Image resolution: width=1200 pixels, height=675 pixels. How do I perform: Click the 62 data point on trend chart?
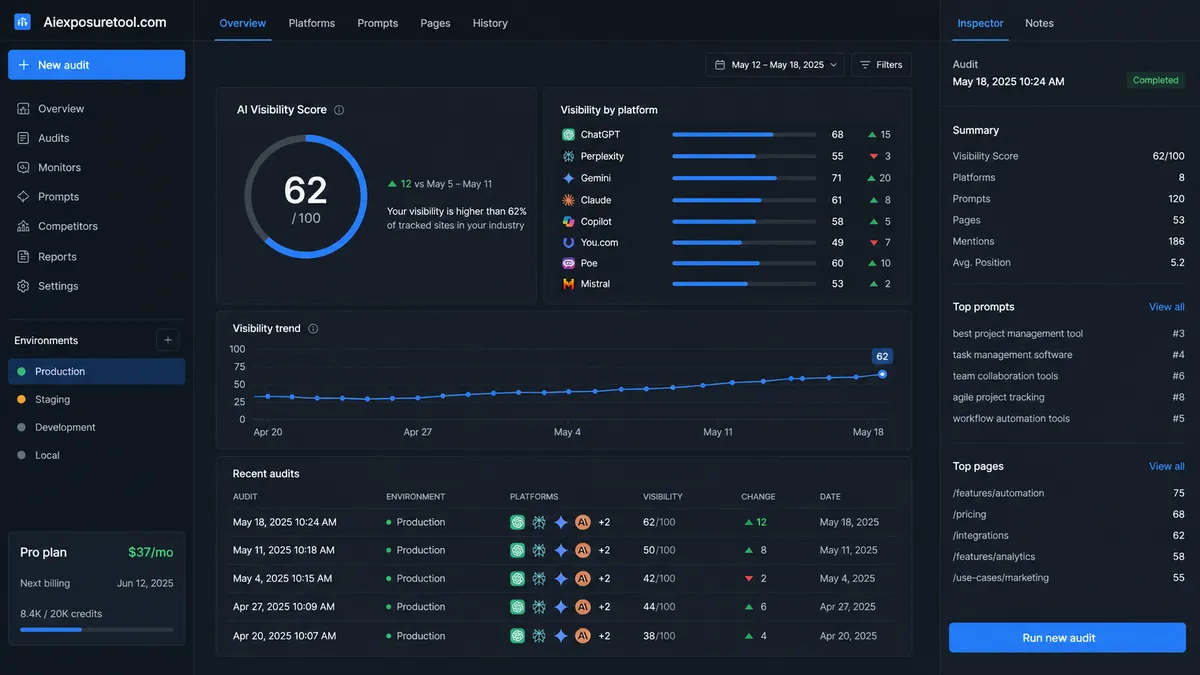(x=882, y=374)
